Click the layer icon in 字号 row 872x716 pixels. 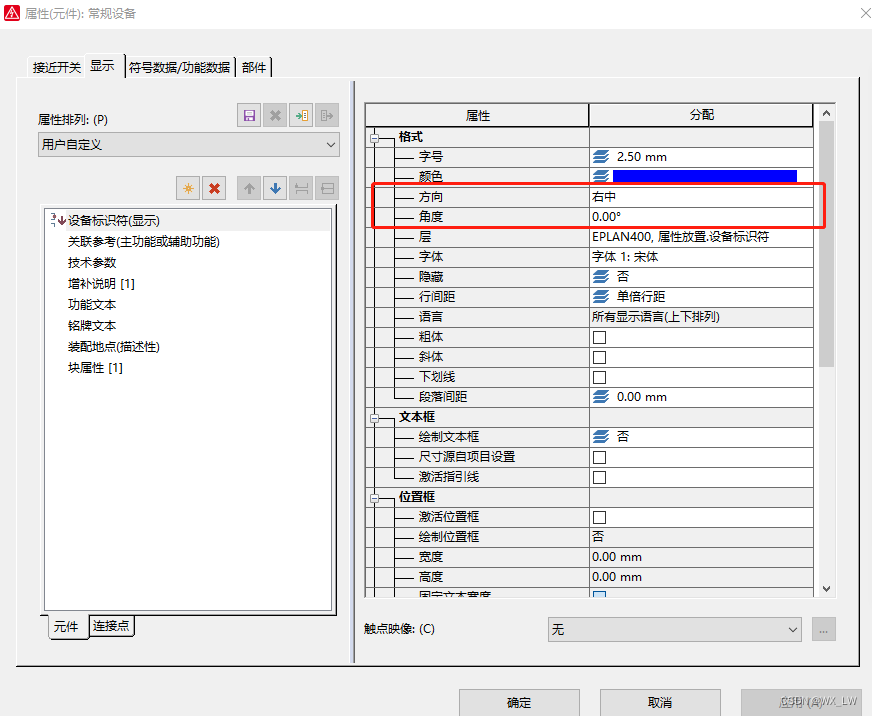(x=601, y=157)
